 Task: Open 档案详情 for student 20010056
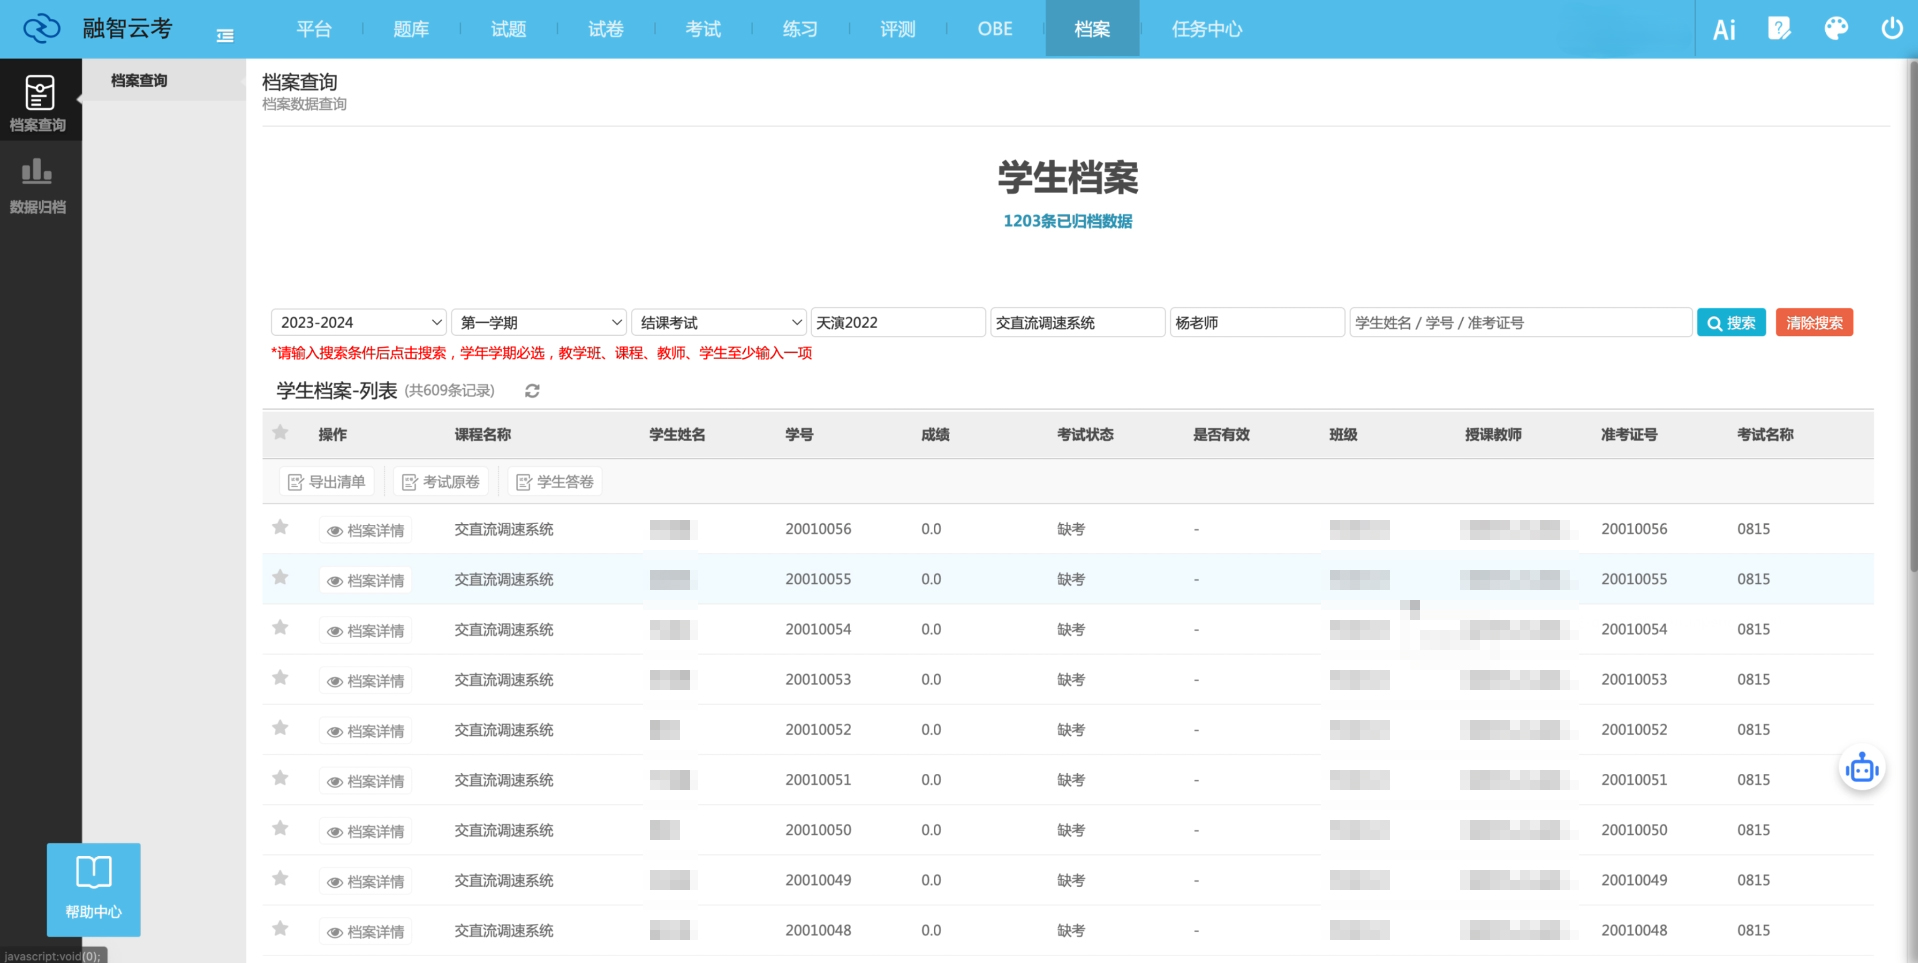[366, 530]
